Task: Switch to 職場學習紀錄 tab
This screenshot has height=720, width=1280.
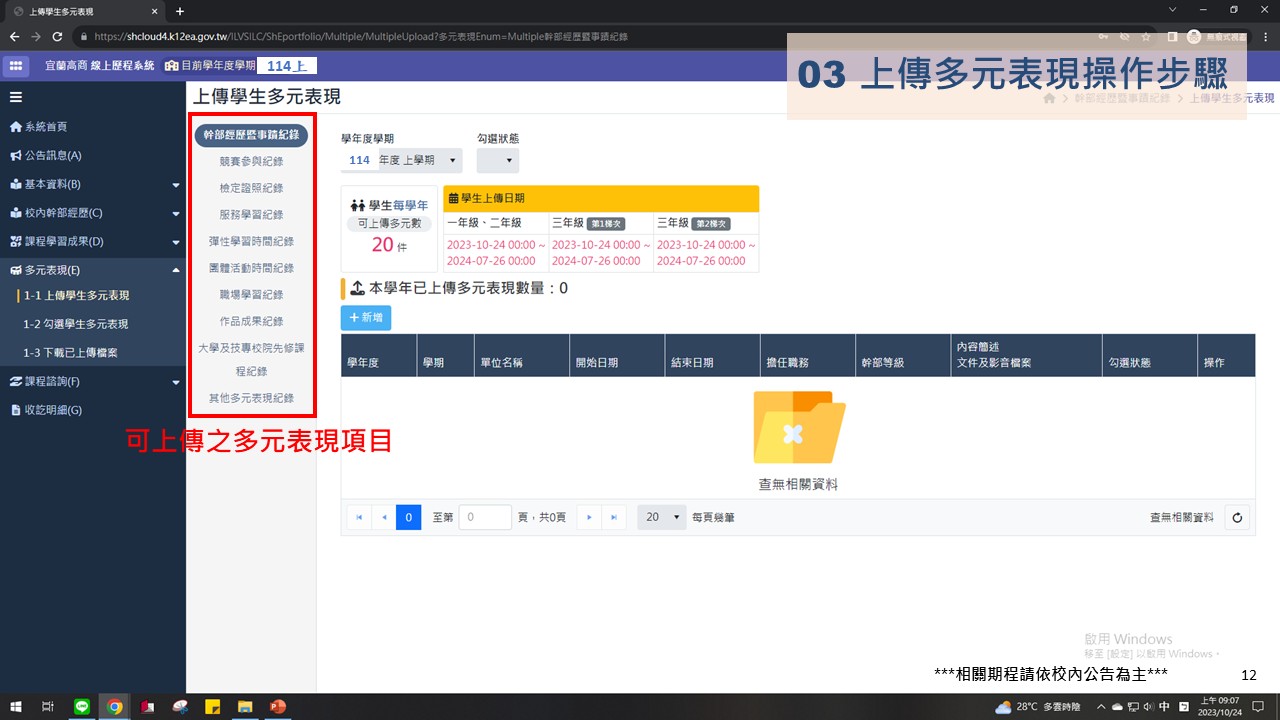Action: click(251, 295)
